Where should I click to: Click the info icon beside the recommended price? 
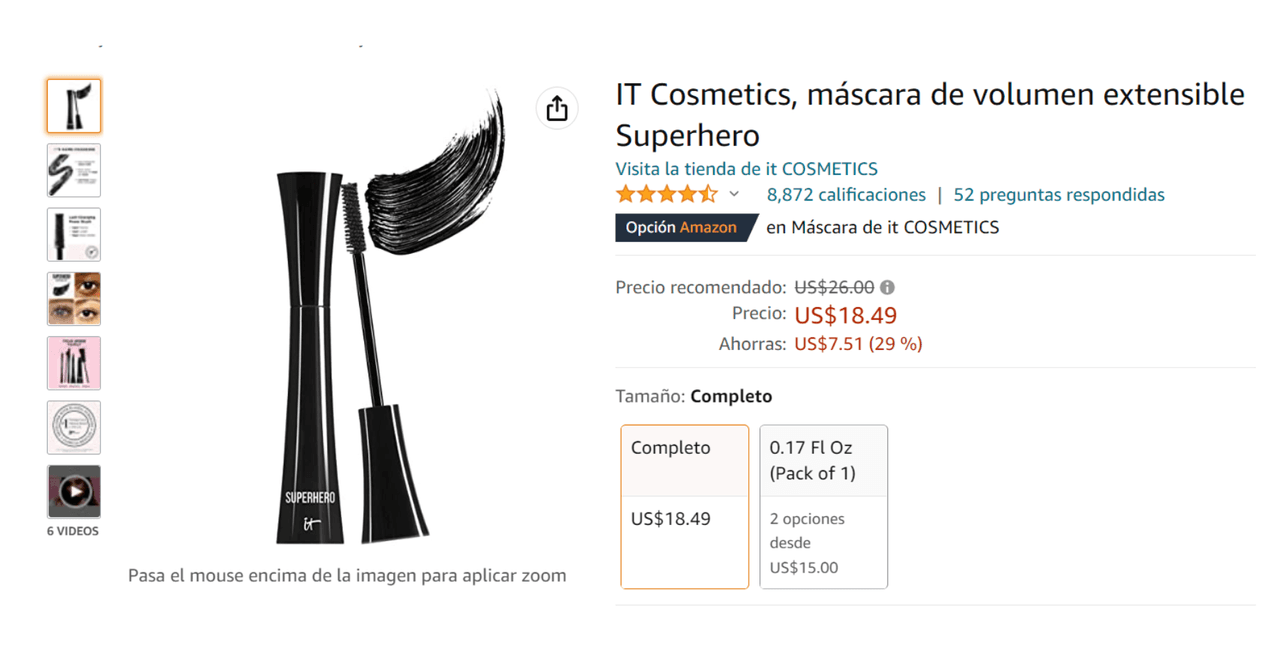887,288
